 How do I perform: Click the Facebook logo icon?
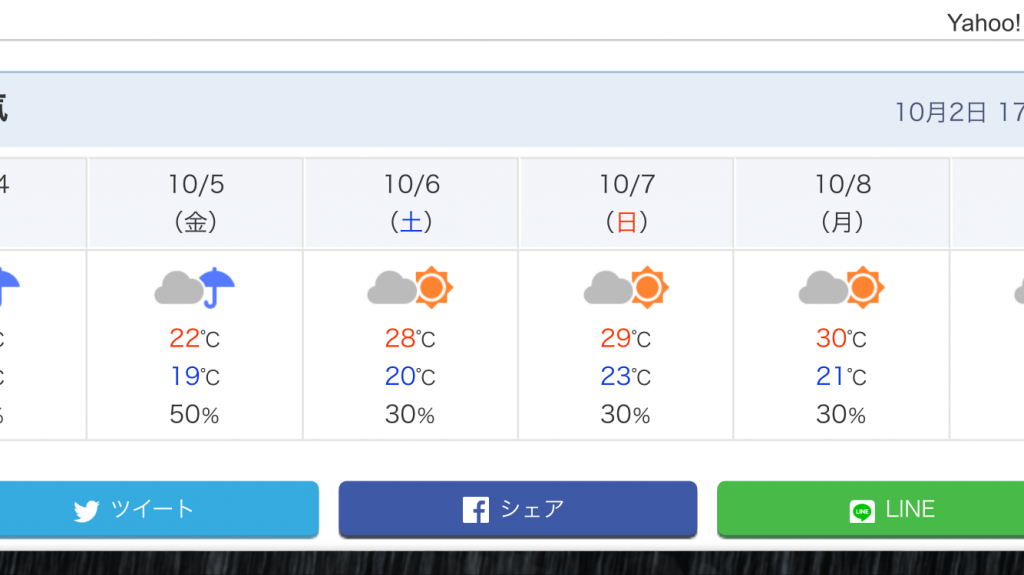pos(475,510)
